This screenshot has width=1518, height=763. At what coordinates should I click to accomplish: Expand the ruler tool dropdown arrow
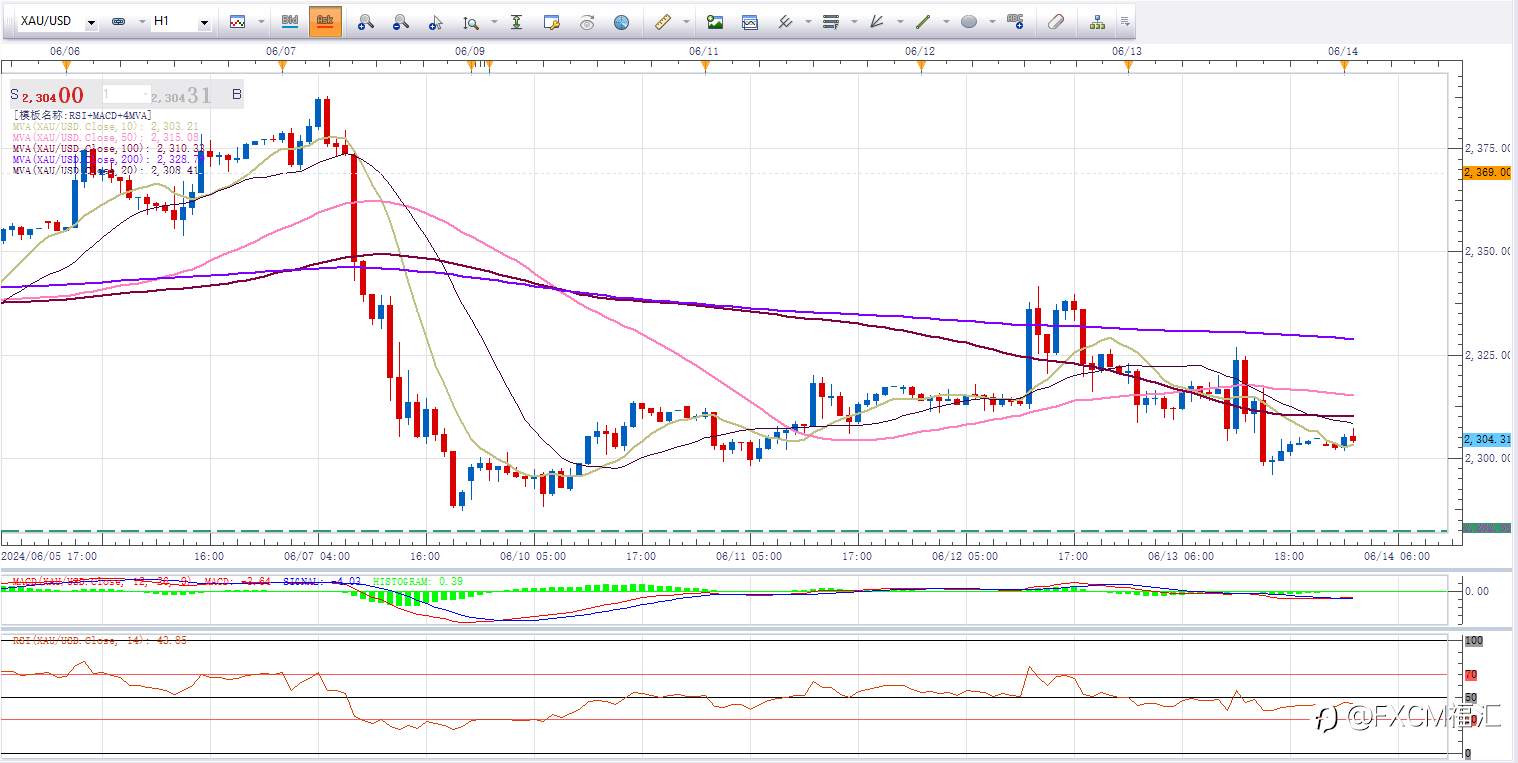pos(686,21)
